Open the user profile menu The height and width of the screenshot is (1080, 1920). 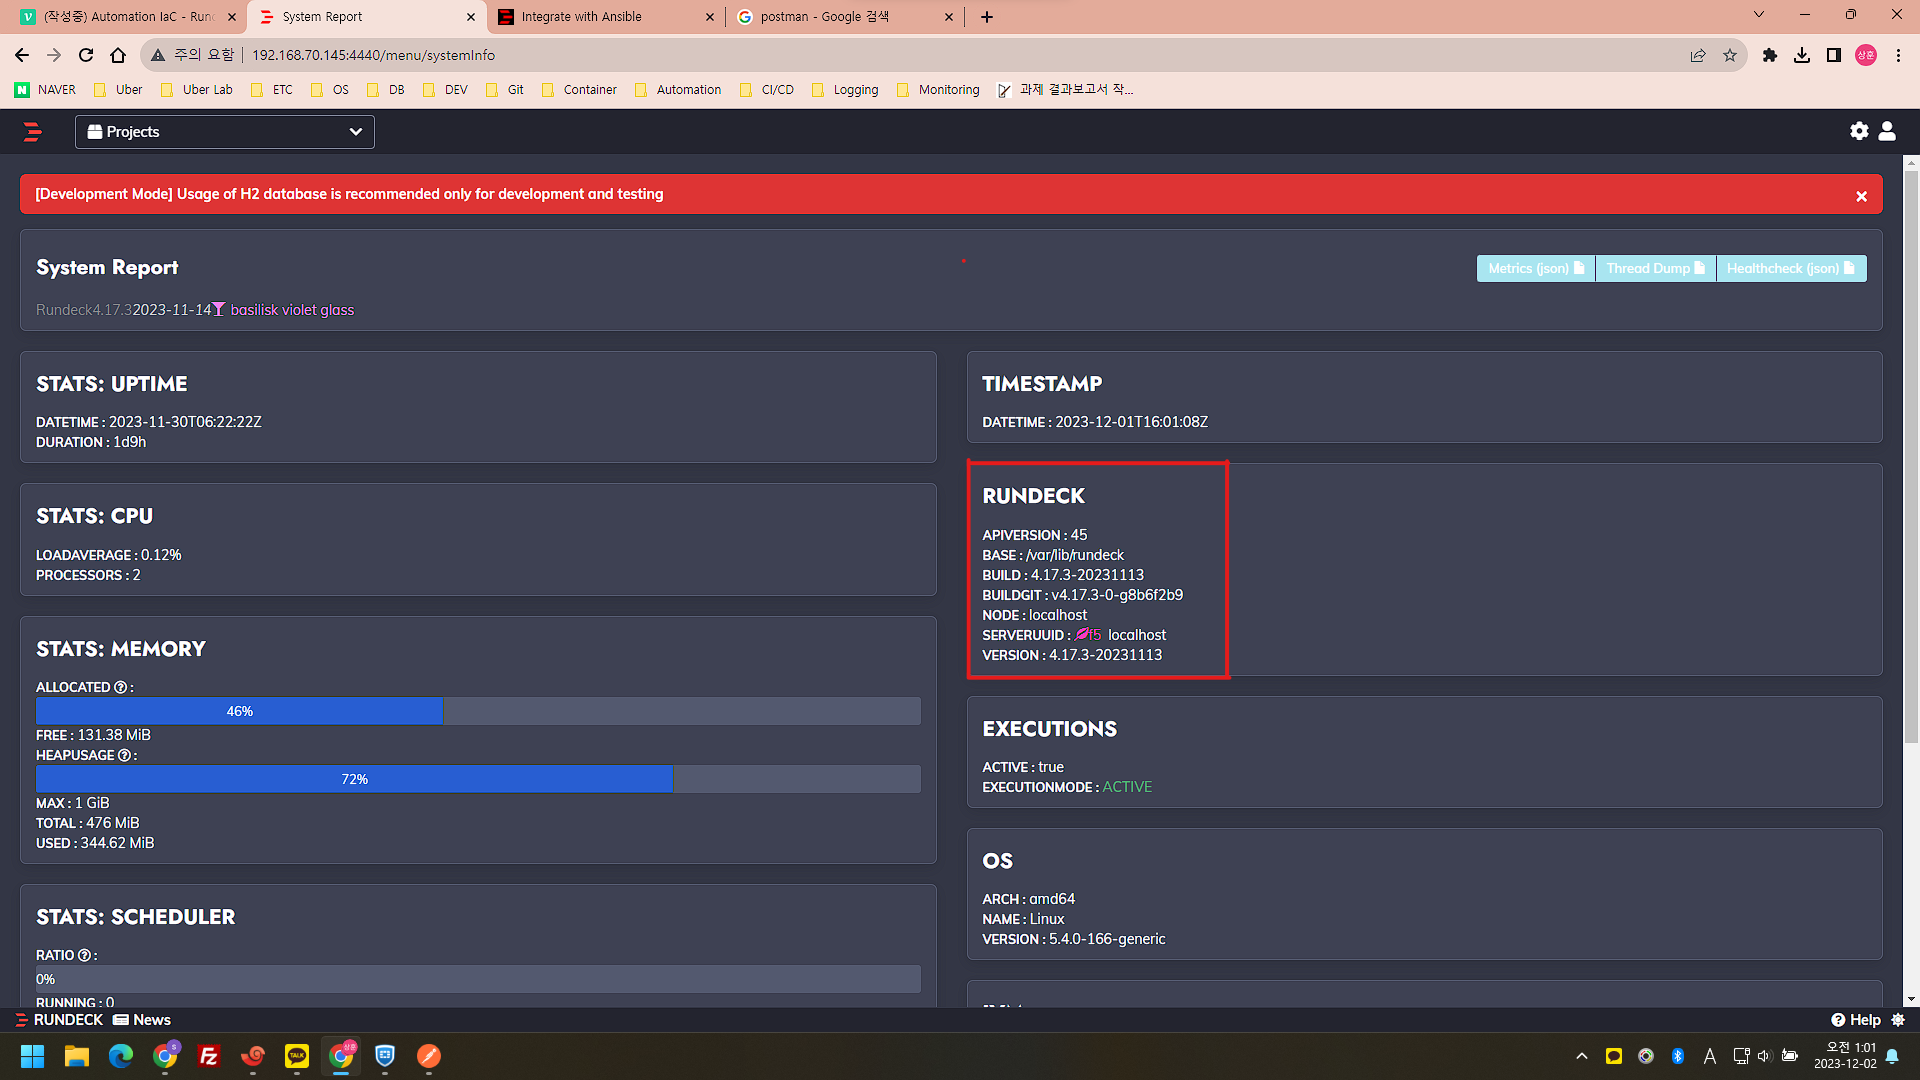point(1887,131)
